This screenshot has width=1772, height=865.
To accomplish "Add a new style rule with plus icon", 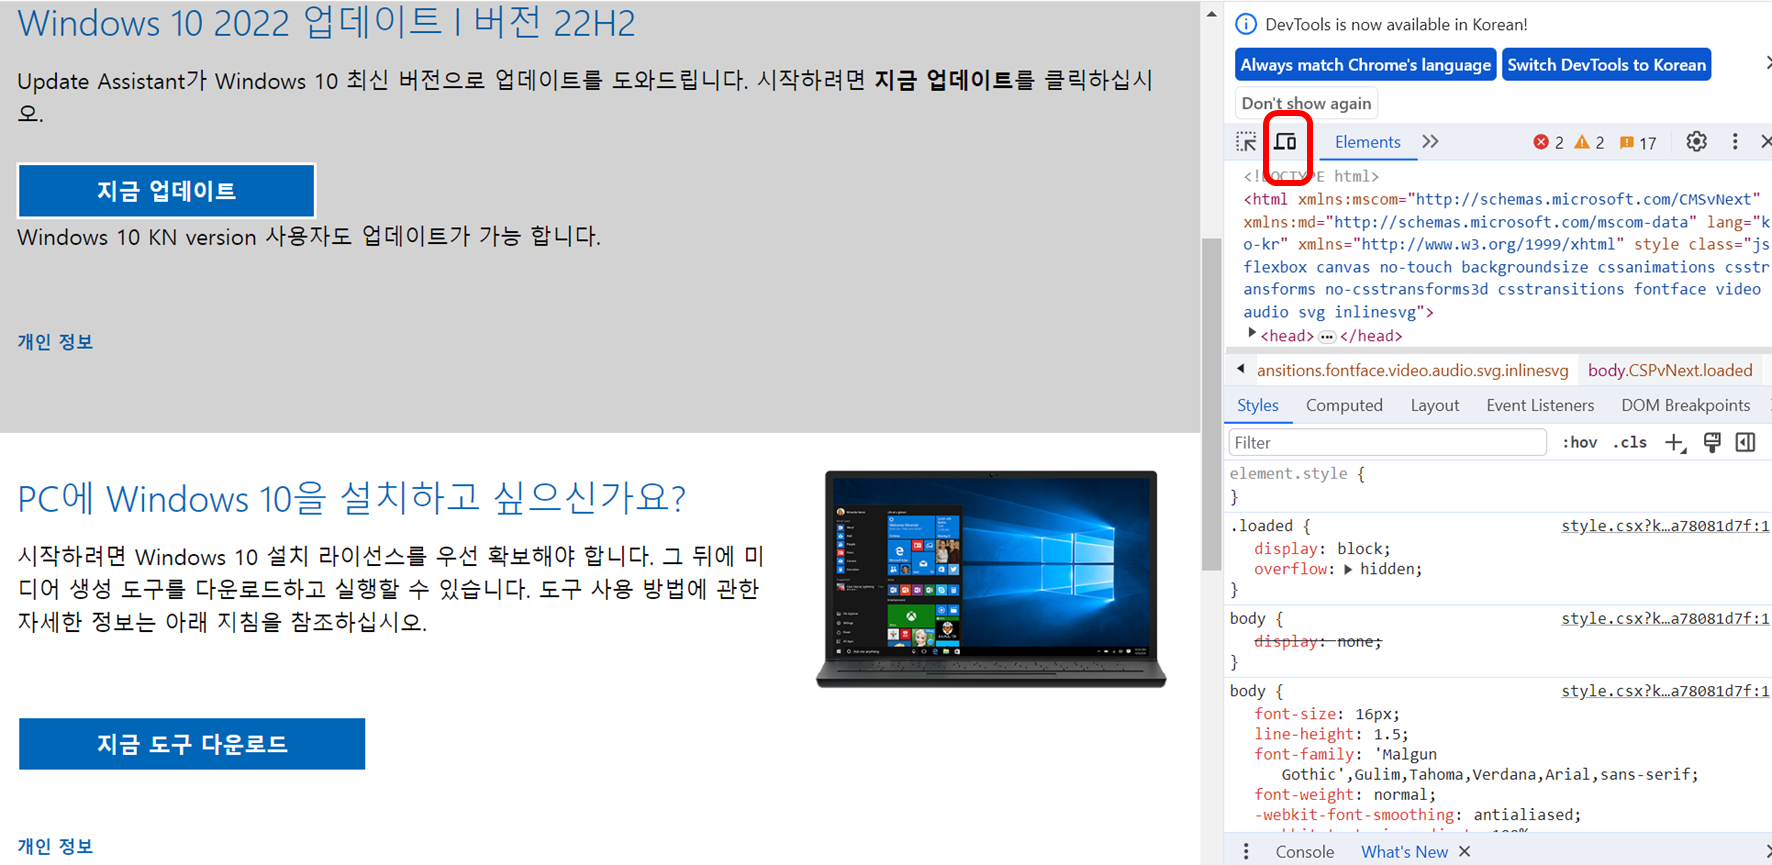I will tap(1675, 443).
